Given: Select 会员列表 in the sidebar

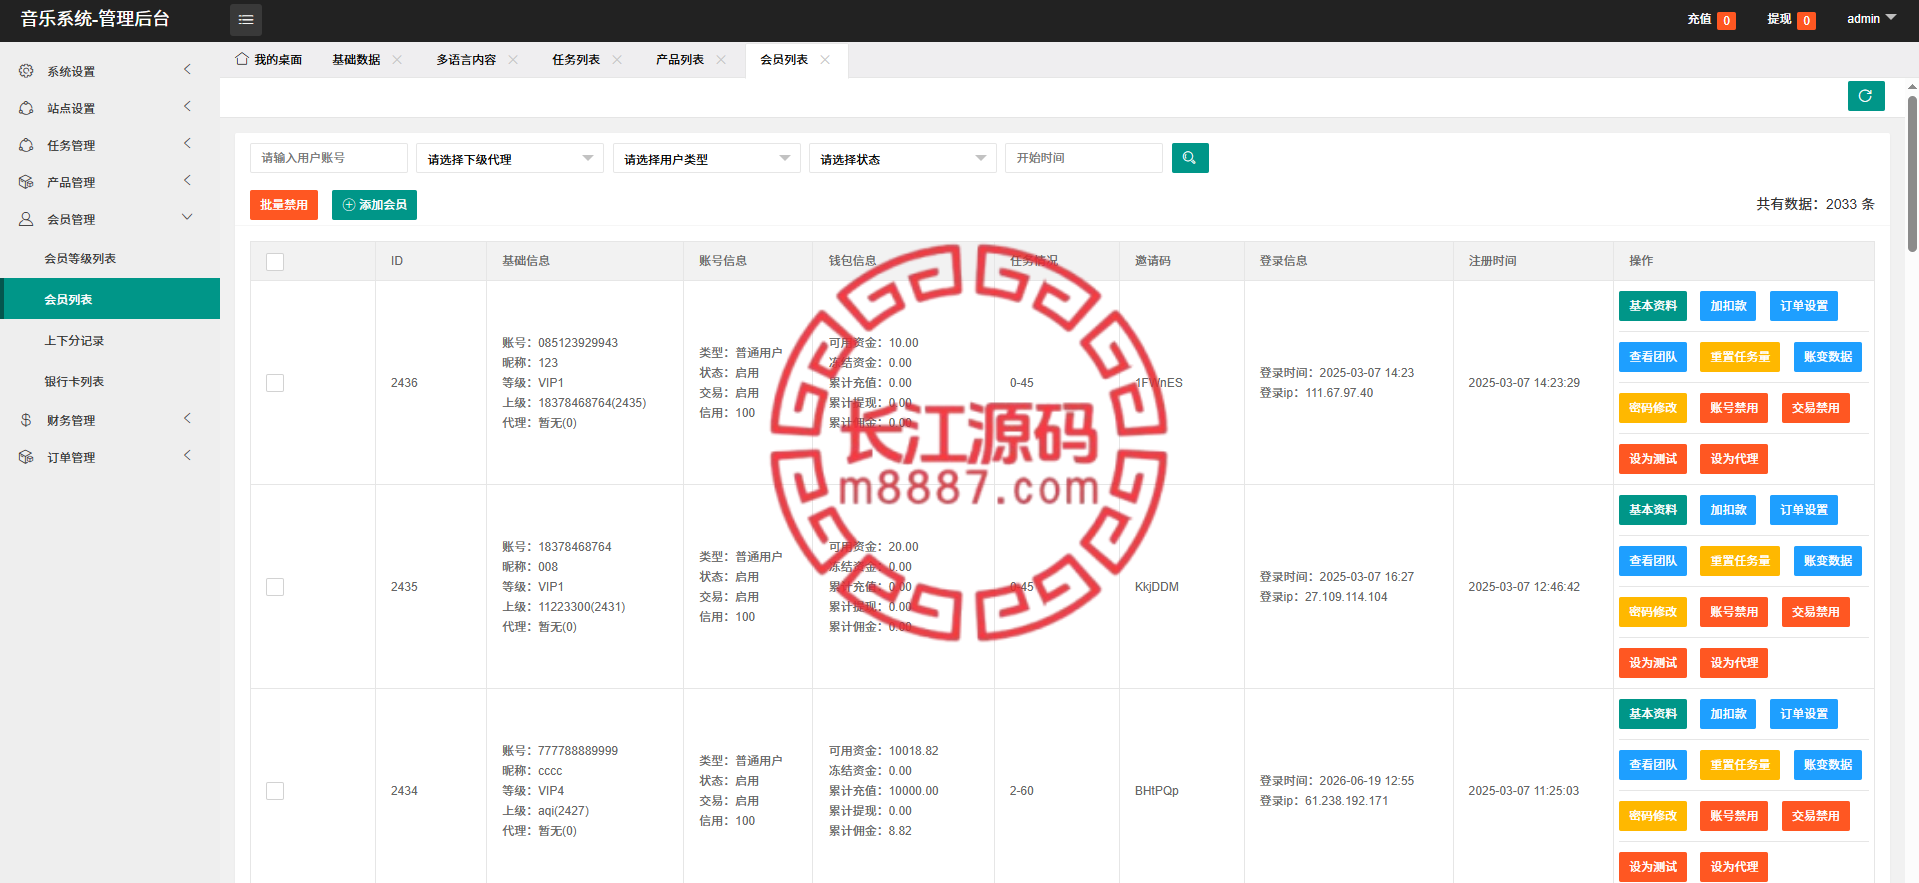Looking at the screenshot, I should pyautogui.click(x=110, y=299).
